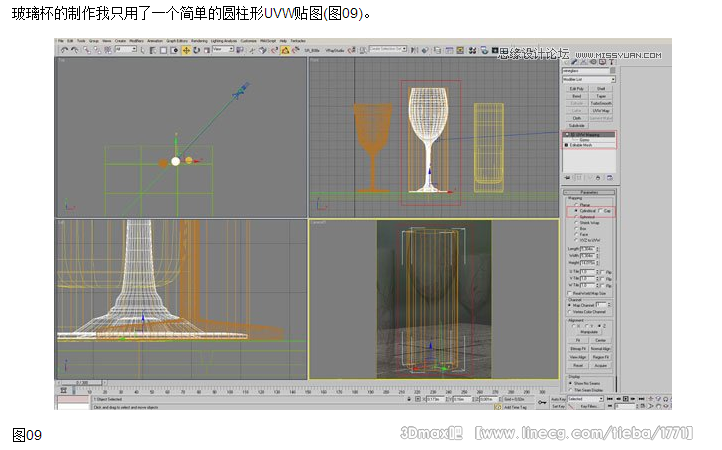Click the Play Animation button
Screen dimensions: 722x450
(625, 398)
